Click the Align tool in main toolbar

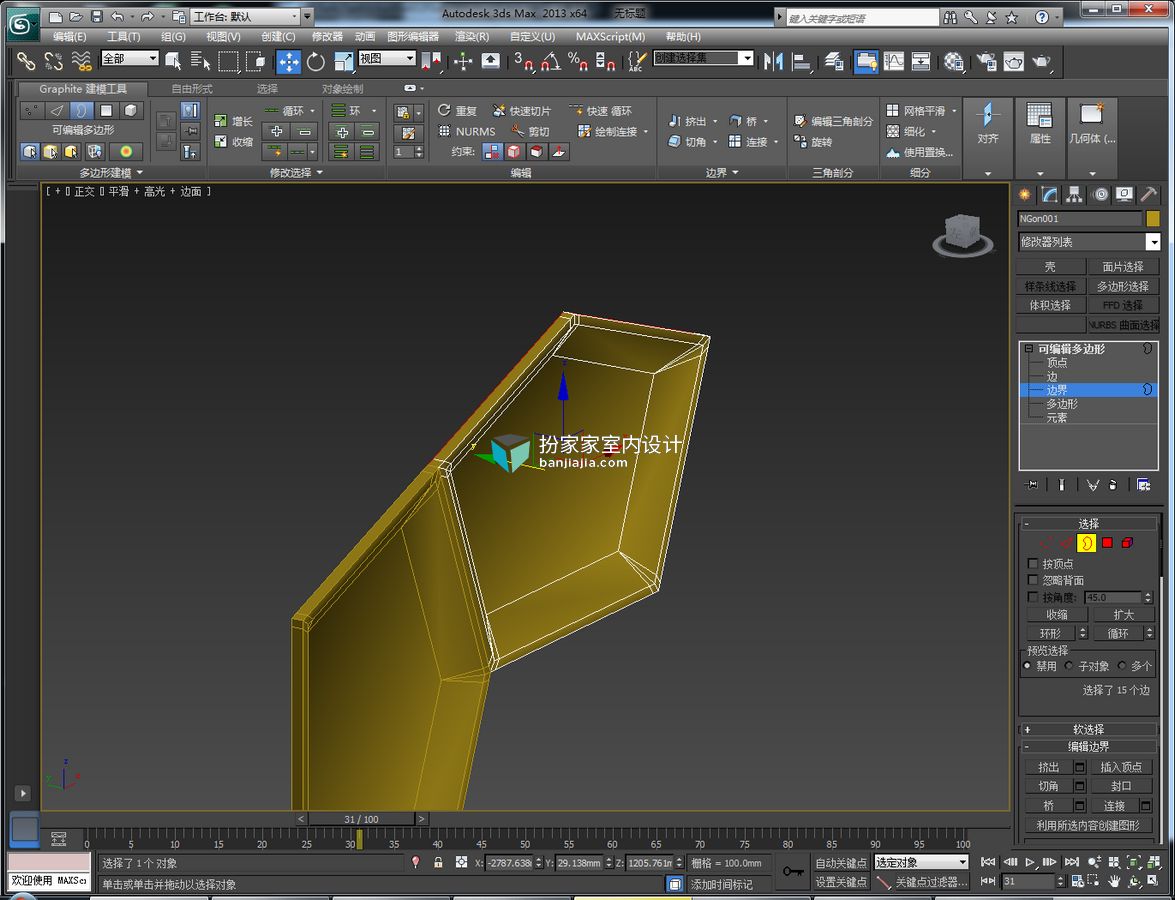click(x=801, y=61)
